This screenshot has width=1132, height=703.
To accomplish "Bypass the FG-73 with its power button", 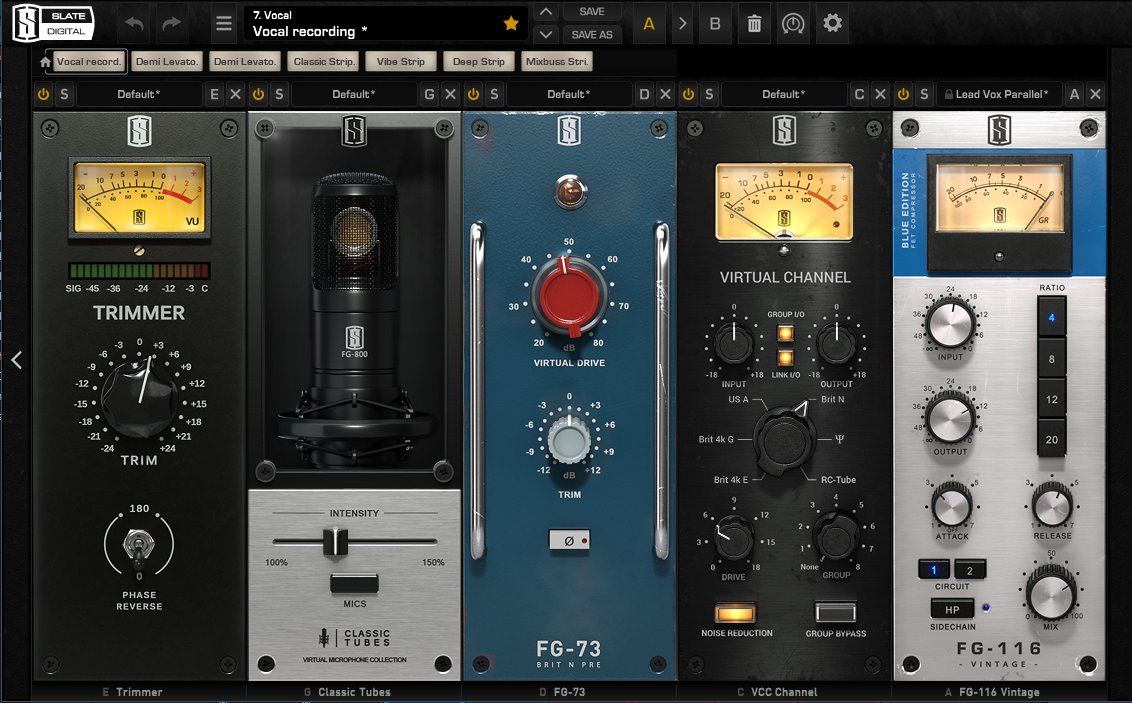I will tap(474, 94).
